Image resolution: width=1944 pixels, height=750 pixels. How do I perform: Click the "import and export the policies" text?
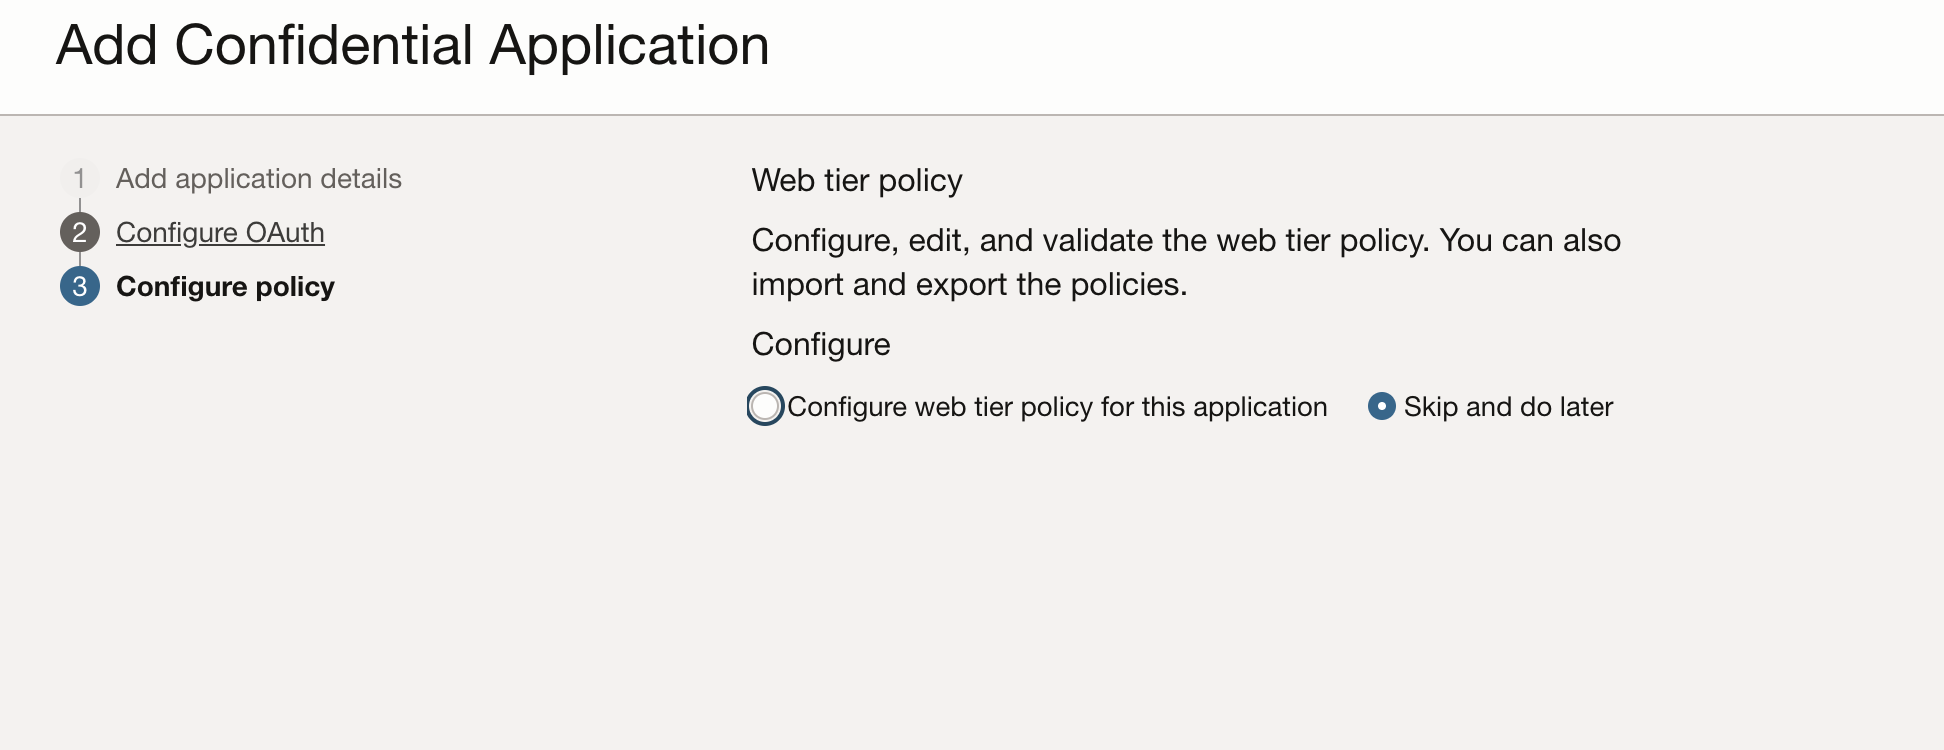click(x=968, y=285)
